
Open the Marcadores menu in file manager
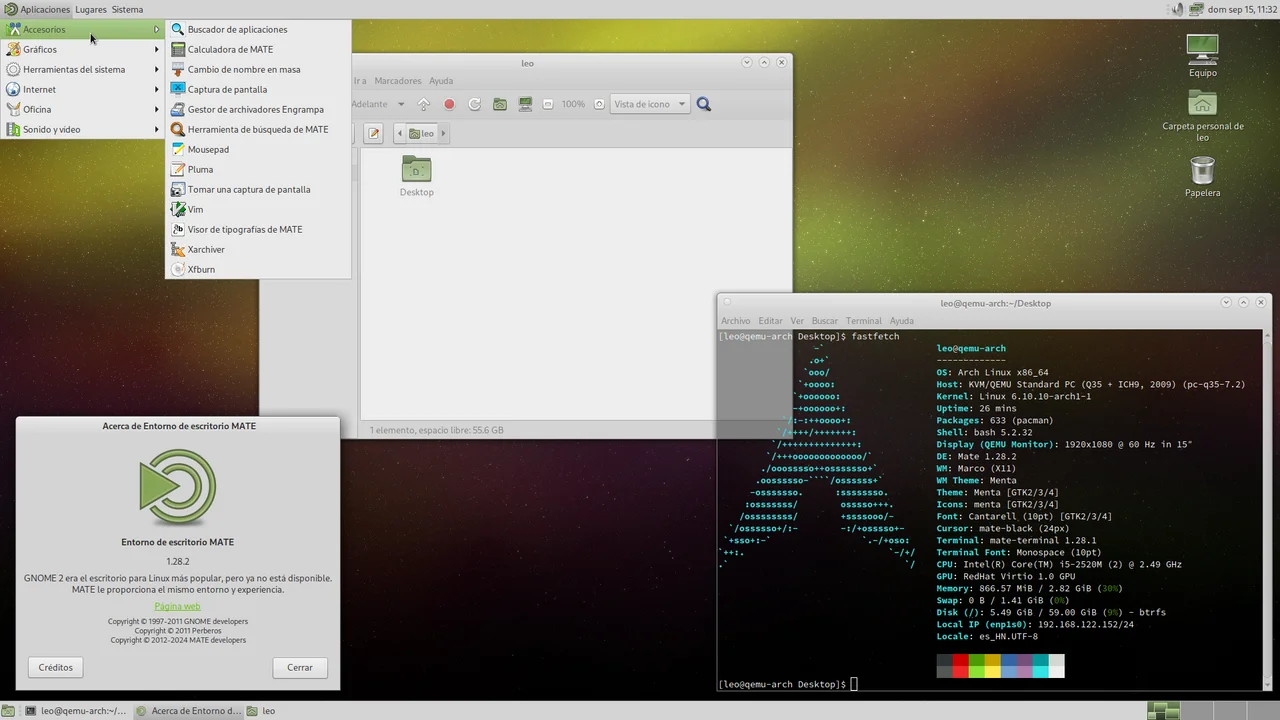(x=397, y=81)
